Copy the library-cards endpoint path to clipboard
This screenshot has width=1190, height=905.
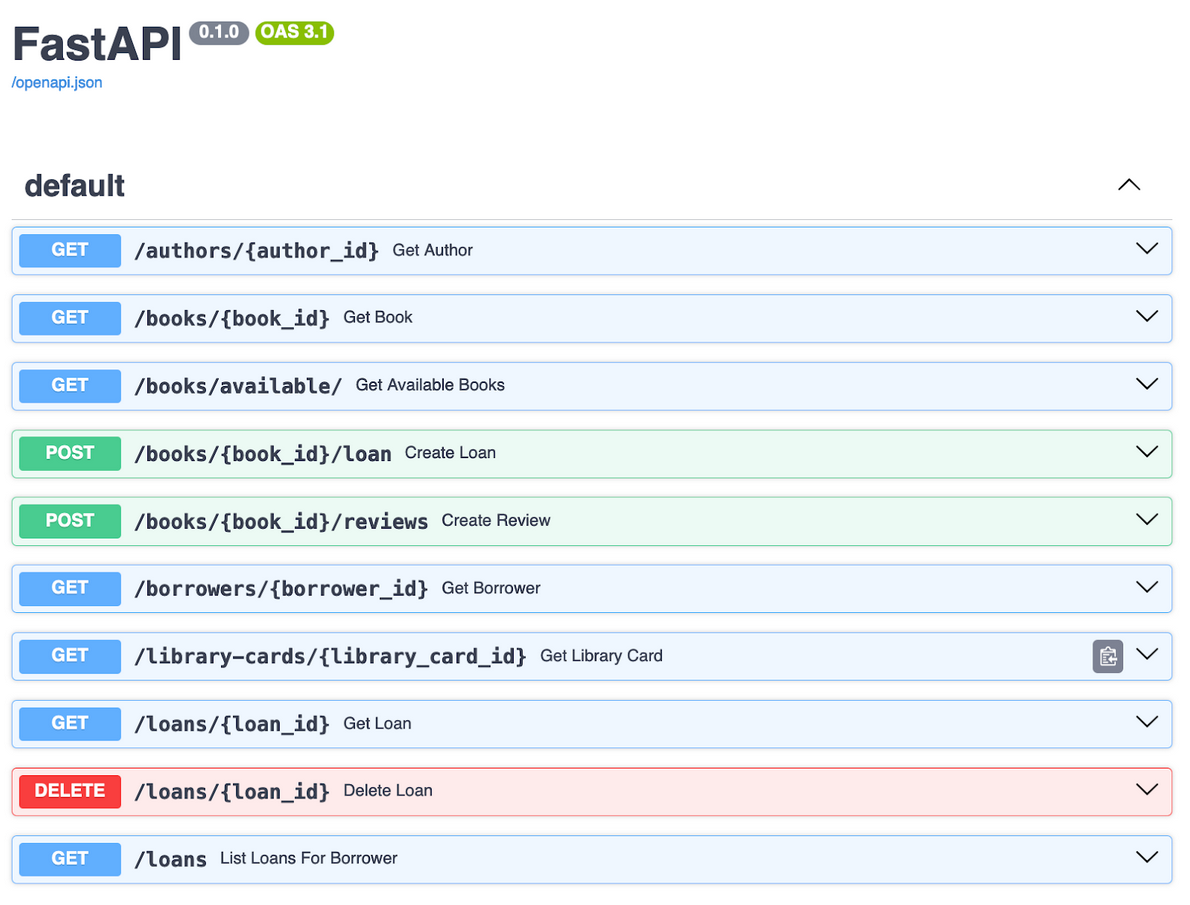[x=1107, y=656]
